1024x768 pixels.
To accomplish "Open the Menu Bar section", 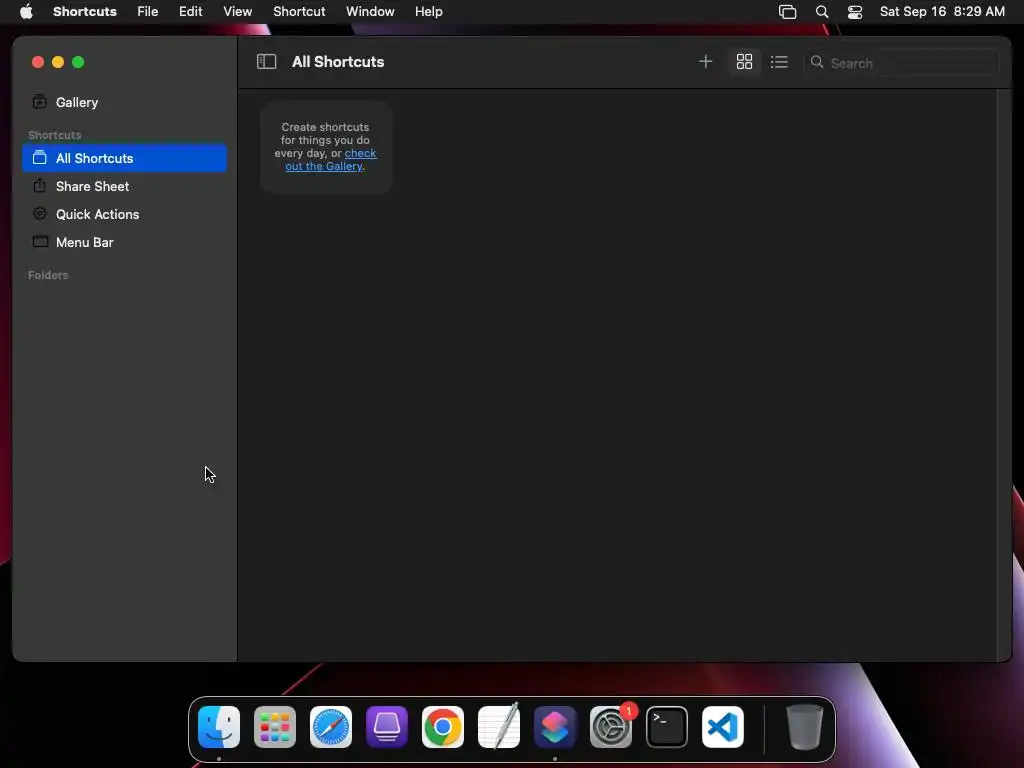I will pyautogui.click(x=124, y=242).
